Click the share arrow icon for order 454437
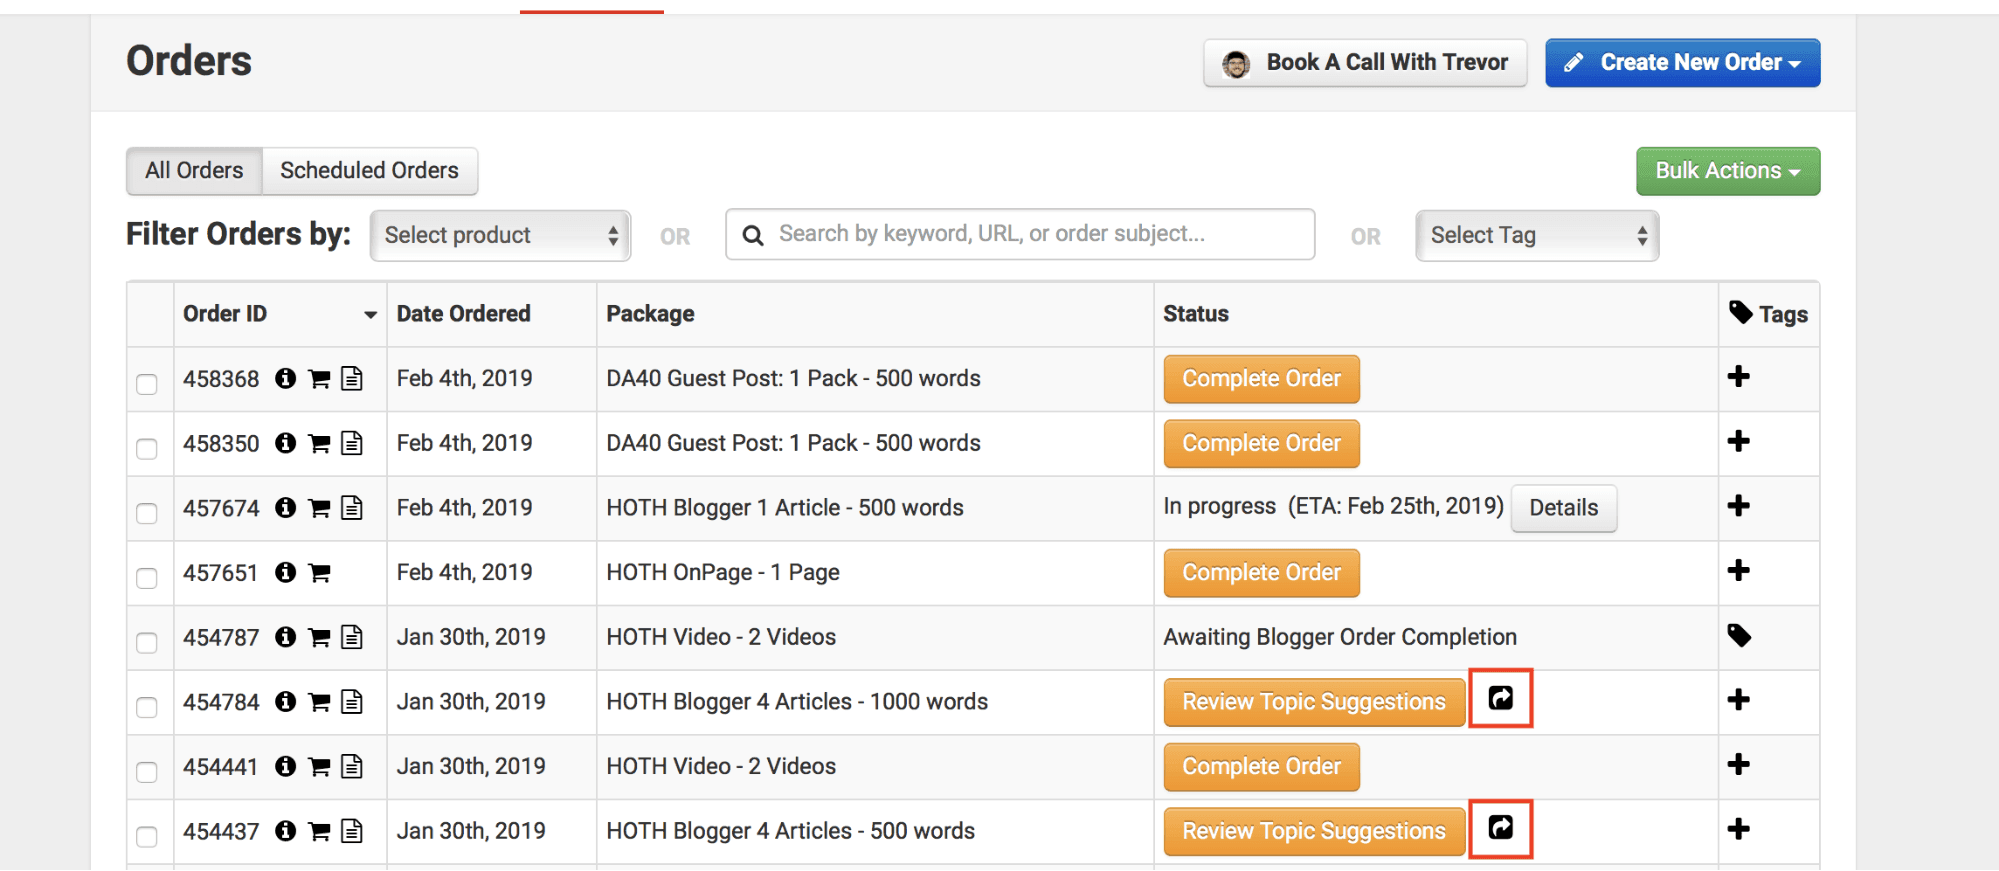Screen dimensions: 1999x871 (x=1500, y=828)
